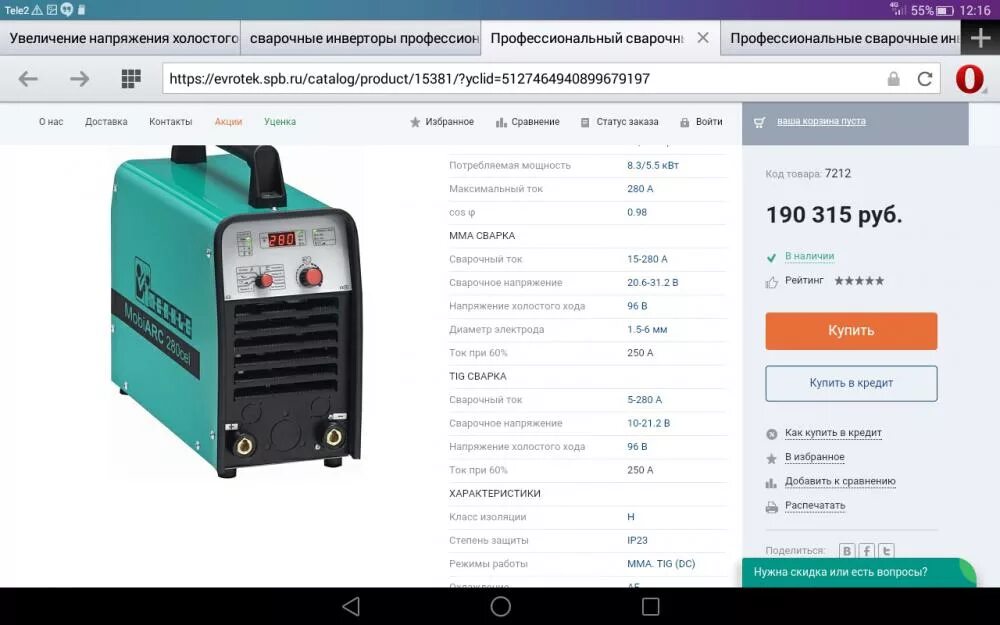
Task: Open the Как купить в кредит link
Action: [x=833, y=432]
